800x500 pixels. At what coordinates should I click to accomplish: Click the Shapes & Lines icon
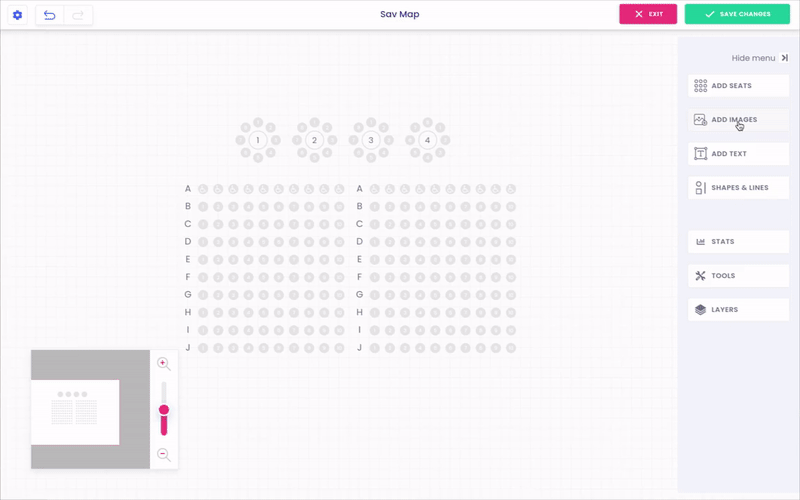pos(701,188)
